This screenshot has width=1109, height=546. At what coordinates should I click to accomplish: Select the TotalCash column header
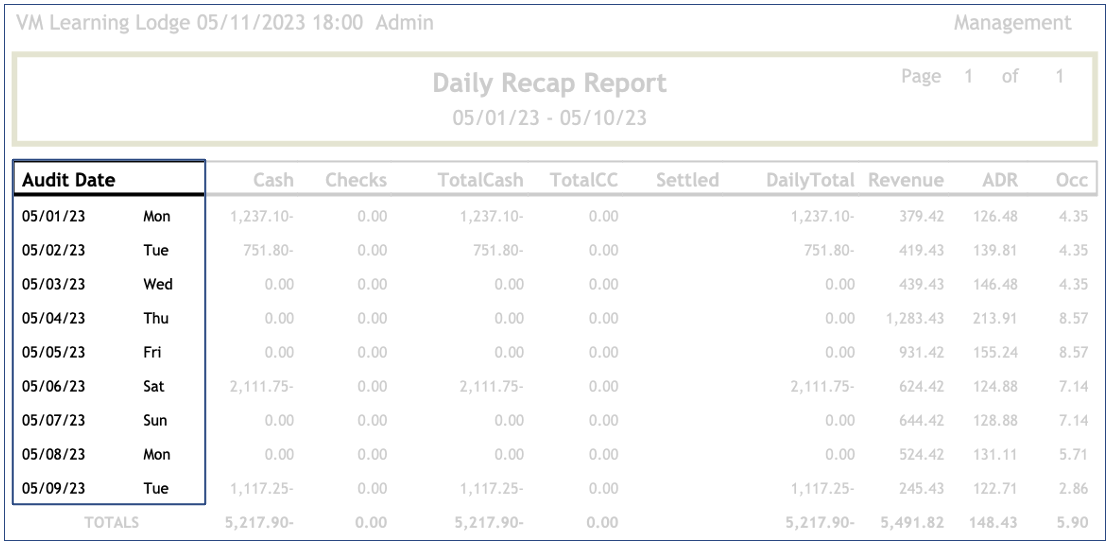click(x=480, y=180)
